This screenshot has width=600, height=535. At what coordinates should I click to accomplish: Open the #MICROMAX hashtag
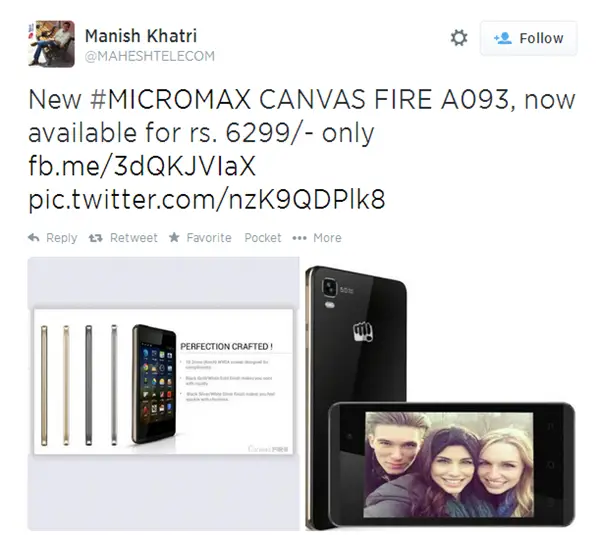pyautogui.click(x=170, y=99)
